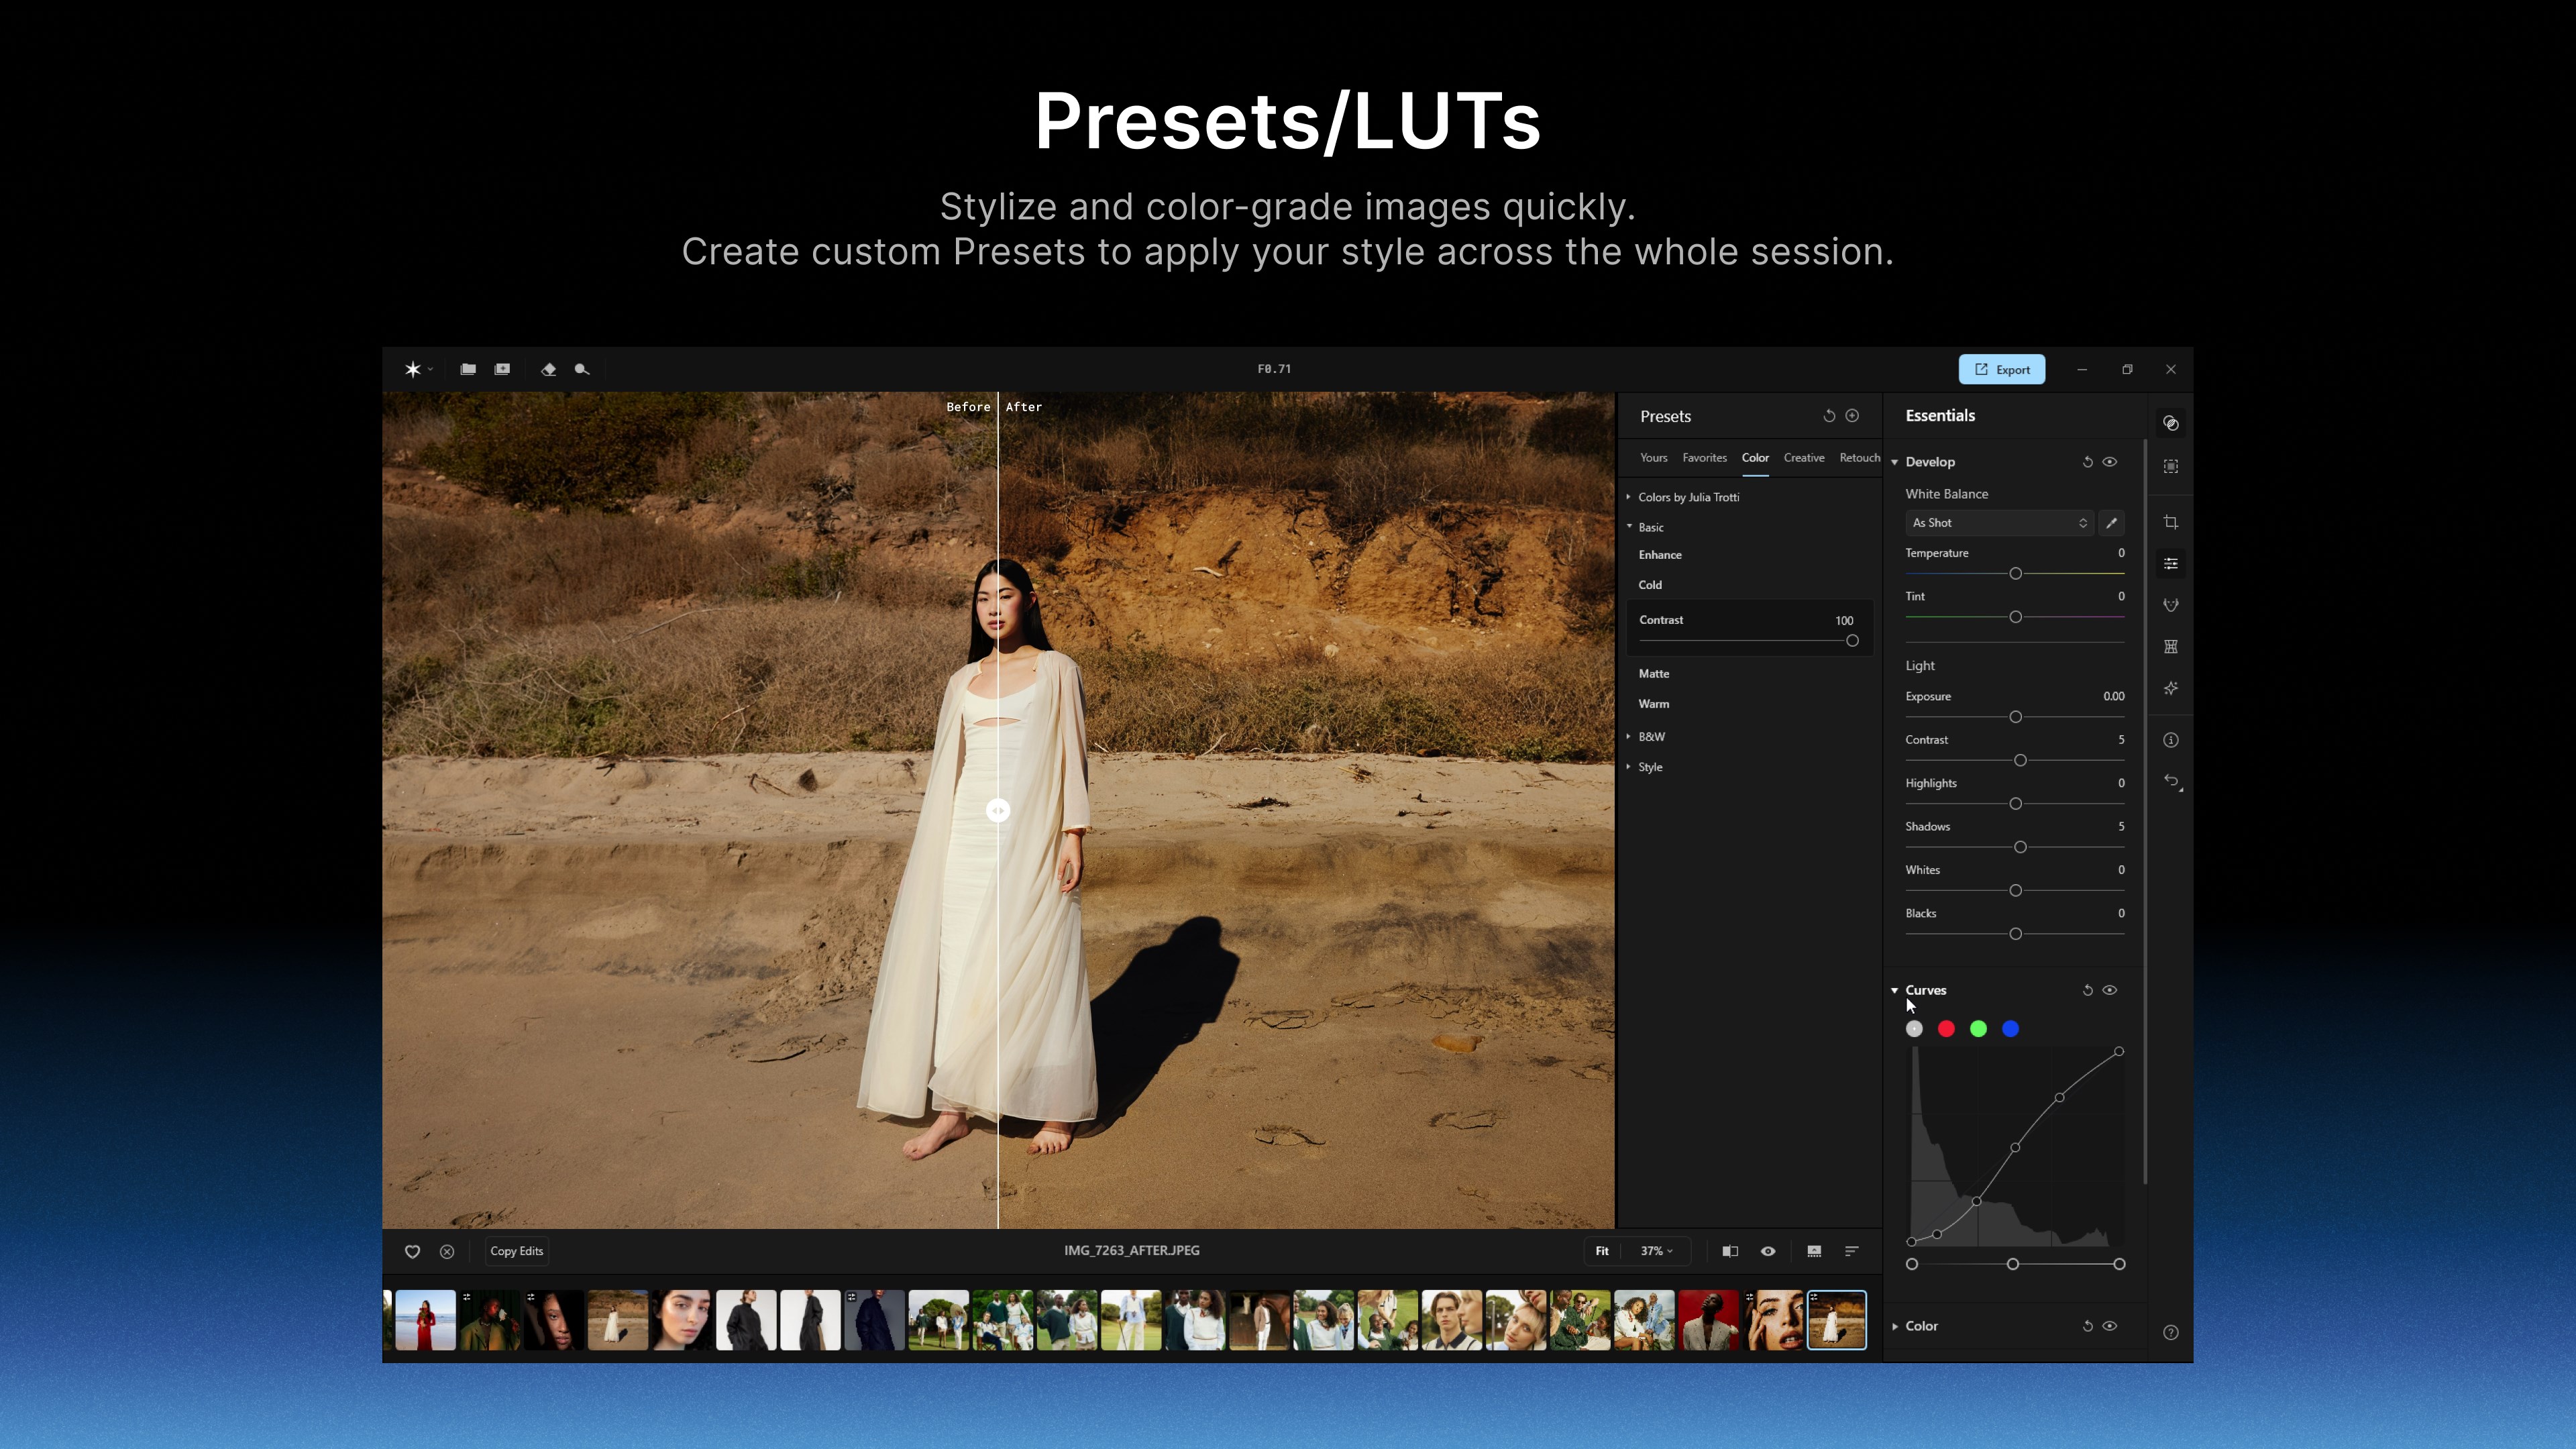Click the heart favorite icon below photo

412,1251
